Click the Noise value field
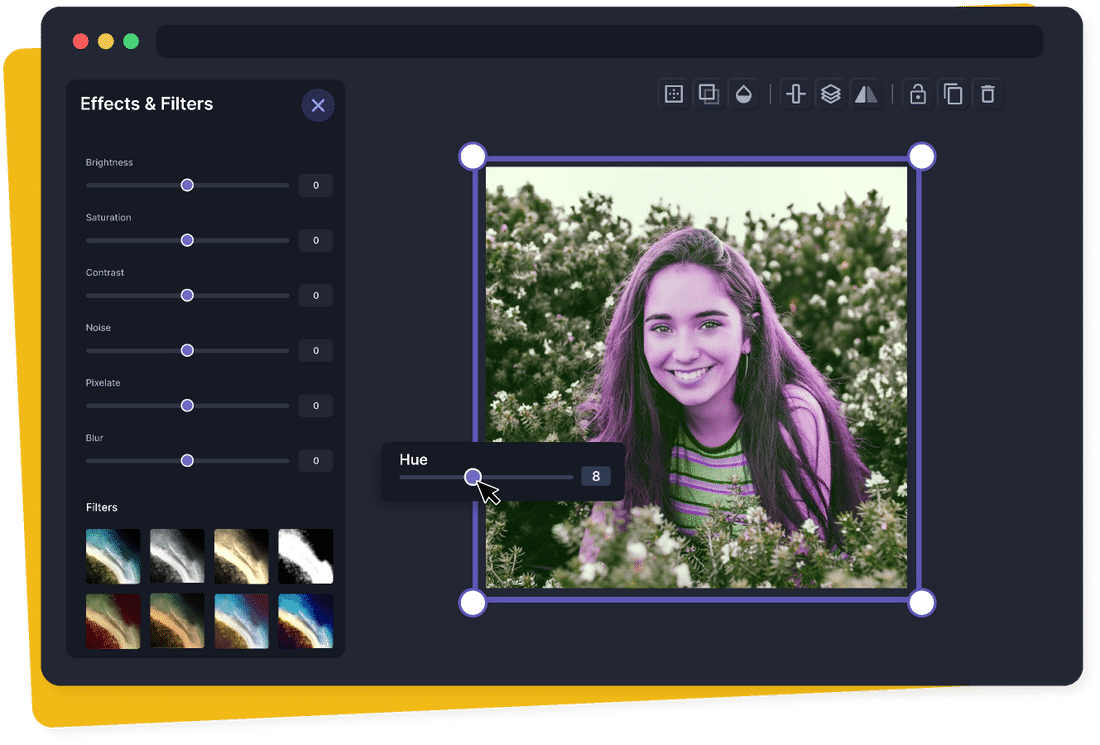This screenshot has width=1100, height=745. click(x=316, y=350)
